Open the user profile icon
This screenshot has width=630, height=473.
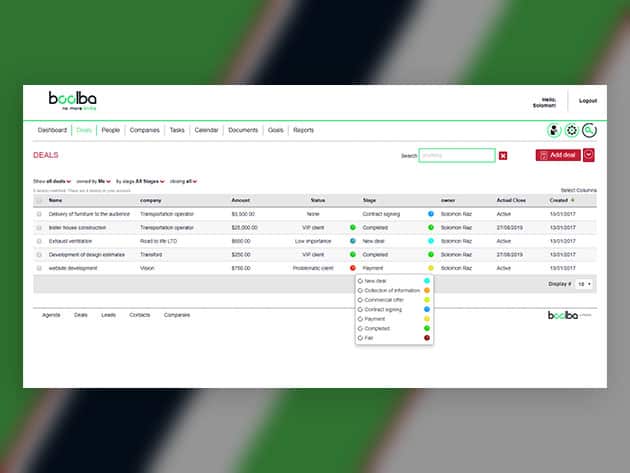(x=554, y=130)
